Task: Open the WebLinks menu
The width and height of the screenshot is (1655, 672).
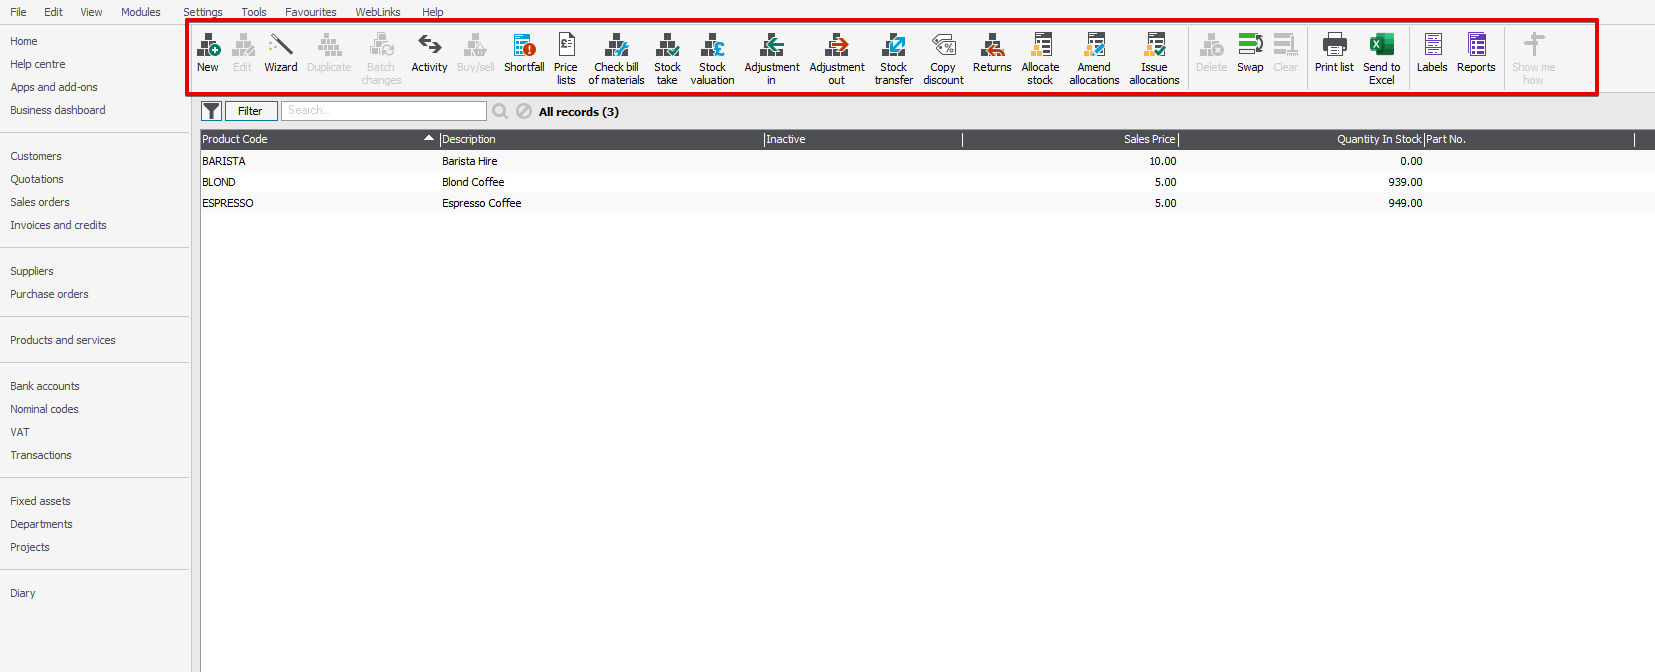Action: pos(378,12)
